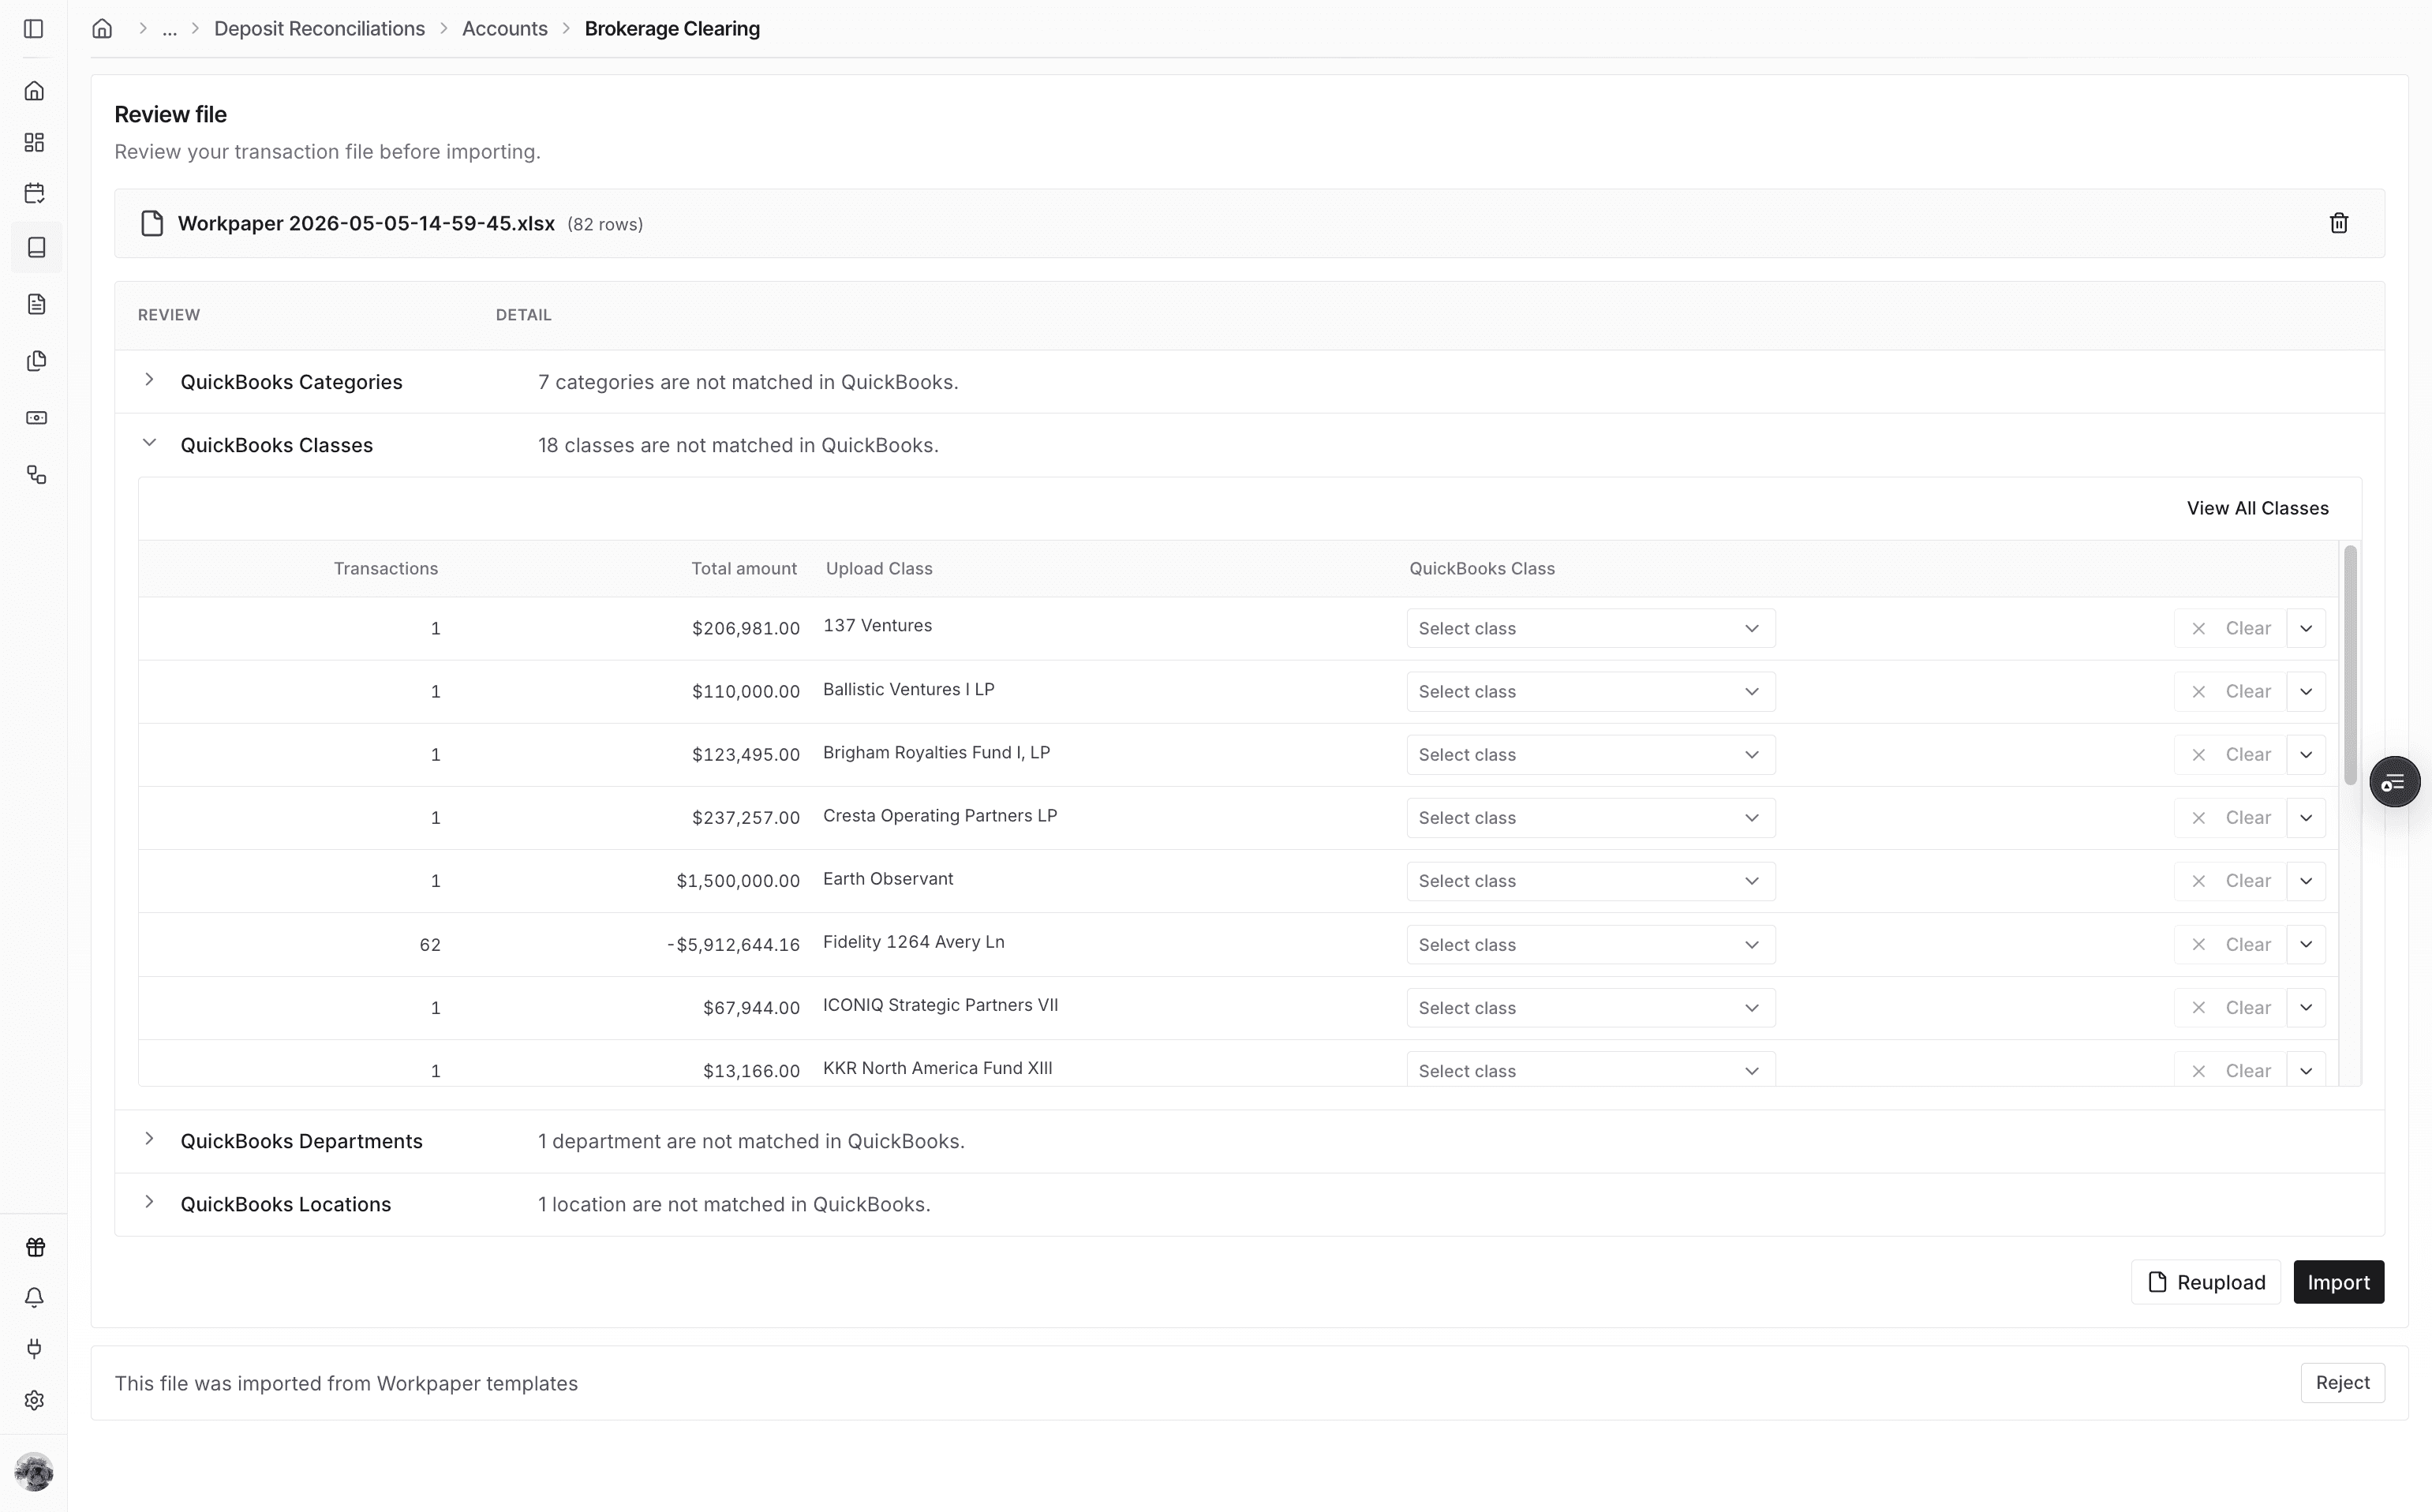
Task: Go to Deposit Reconciliations breadcrumb
Action: click(x=319, y=29)
